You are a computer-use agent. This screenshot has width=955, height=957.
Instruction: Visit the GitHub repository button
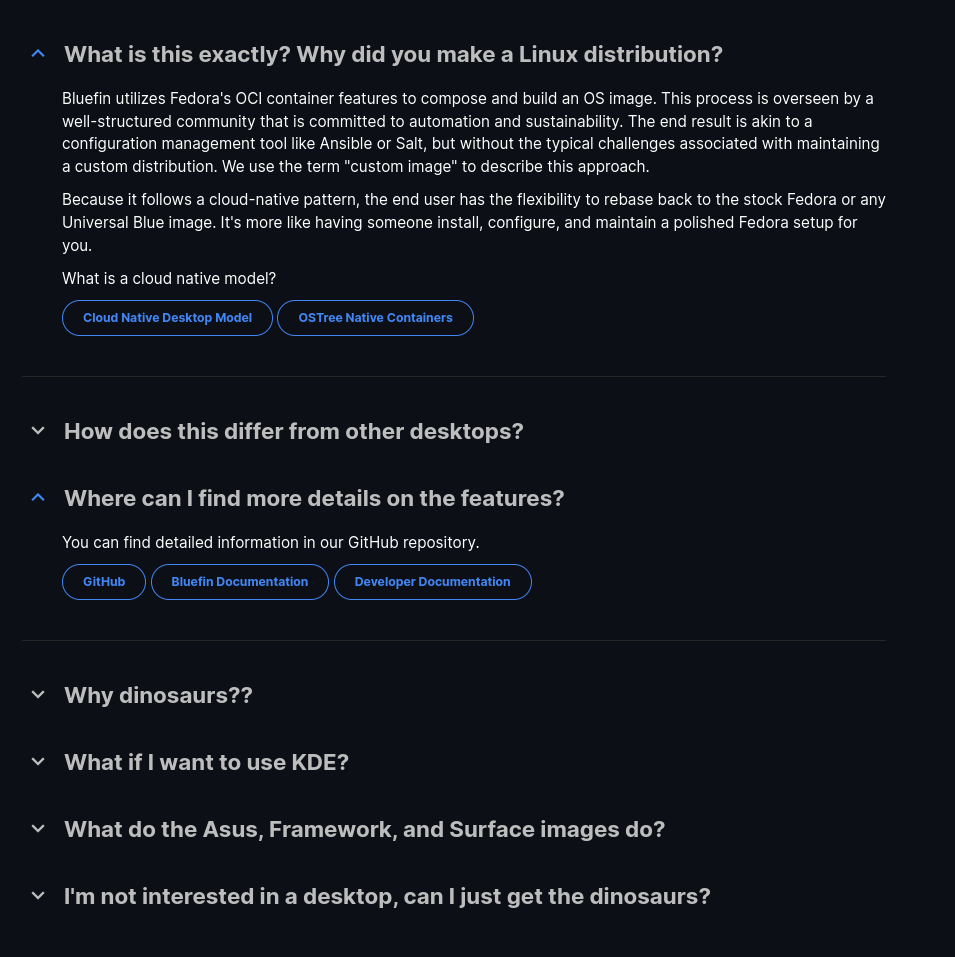104,582
